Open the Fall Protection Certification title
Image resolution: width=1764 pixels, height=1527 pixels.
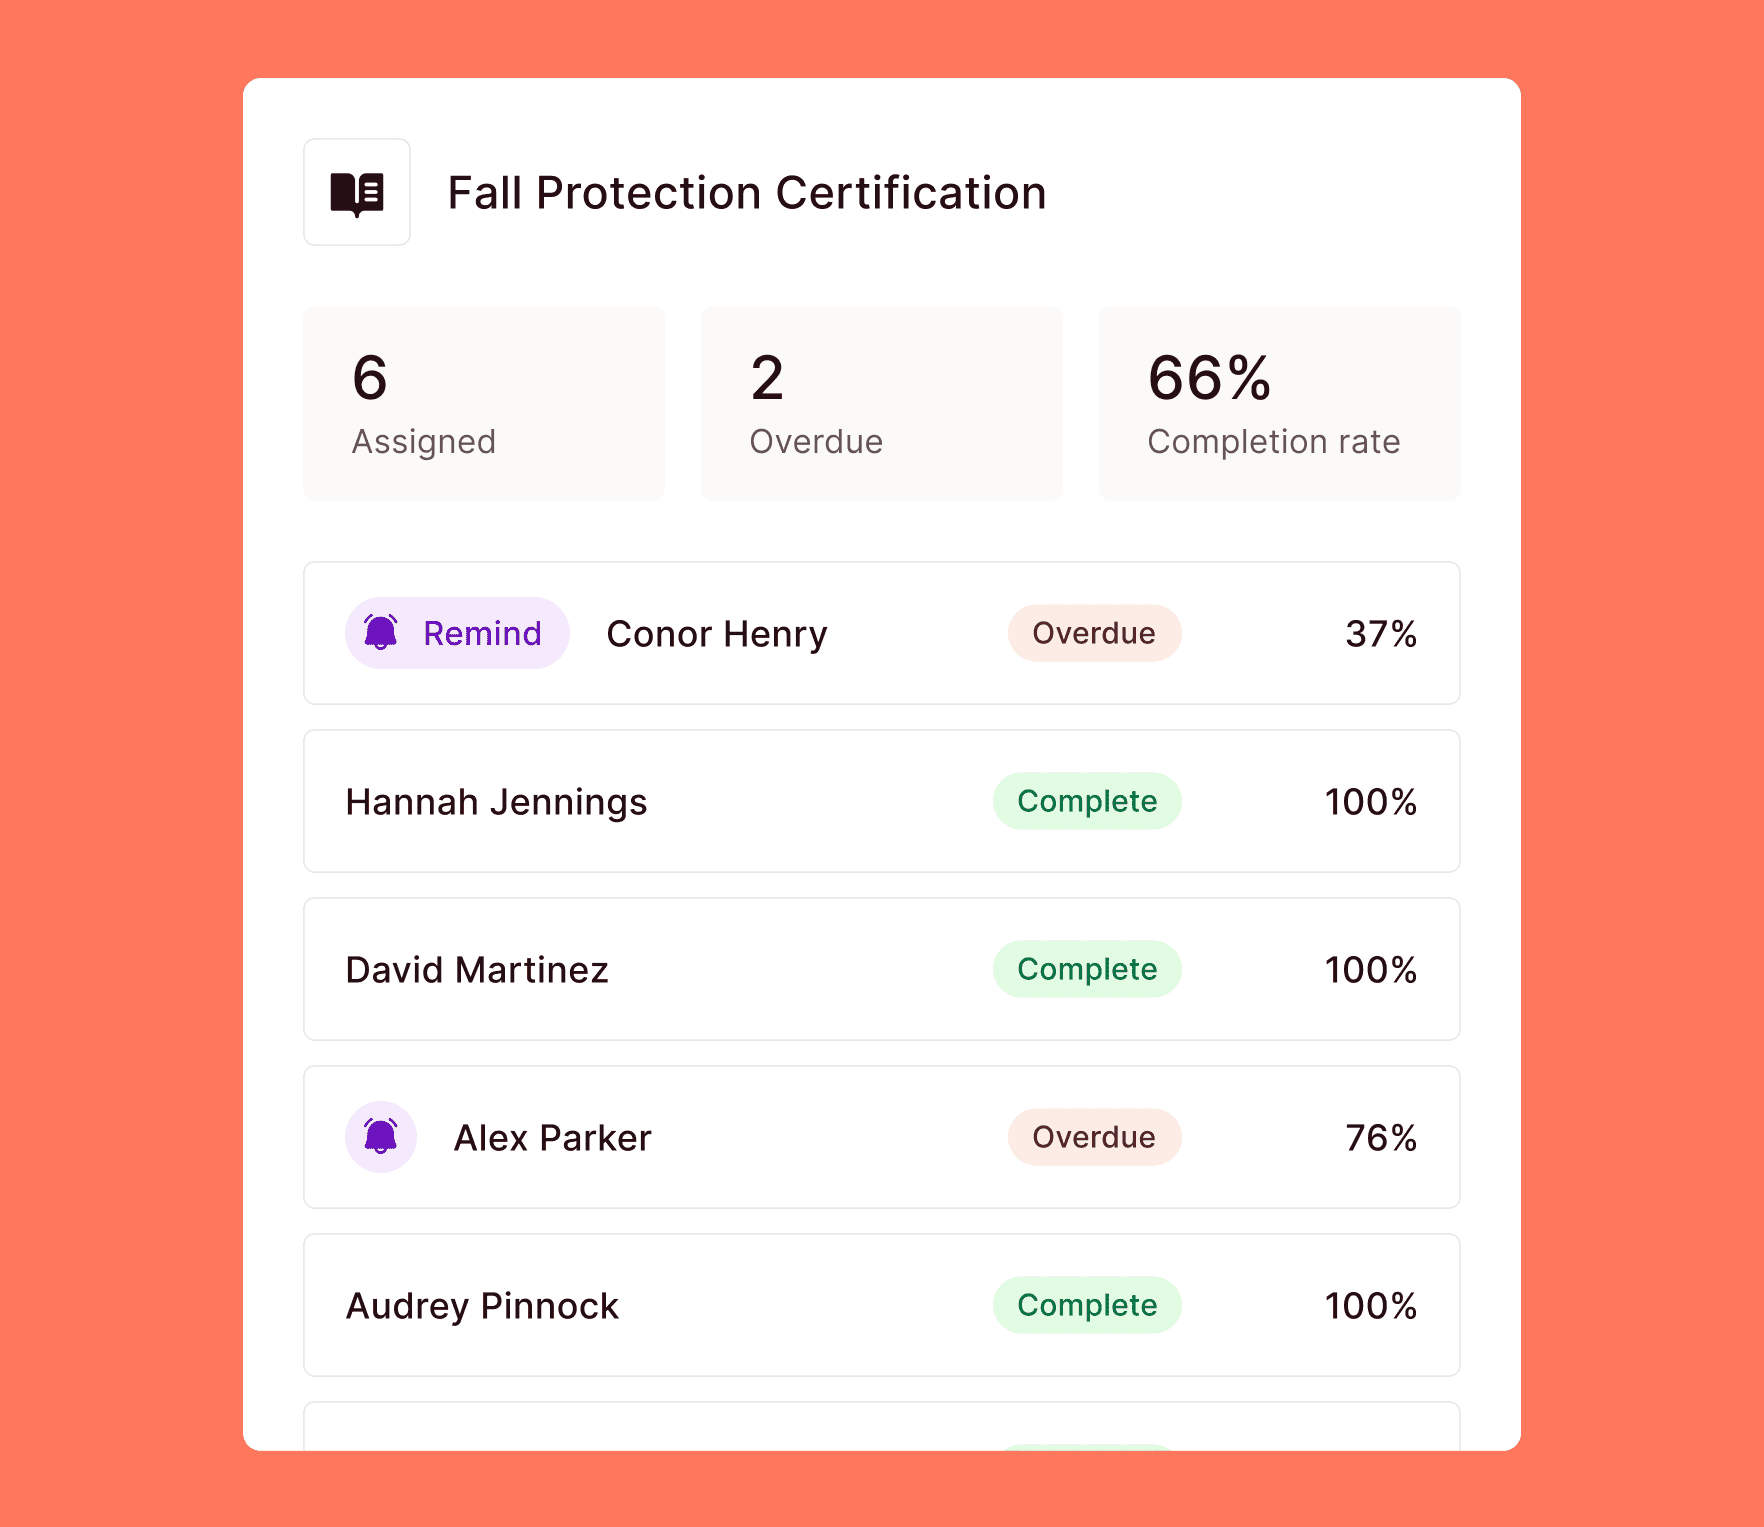[x=746, y=193]
